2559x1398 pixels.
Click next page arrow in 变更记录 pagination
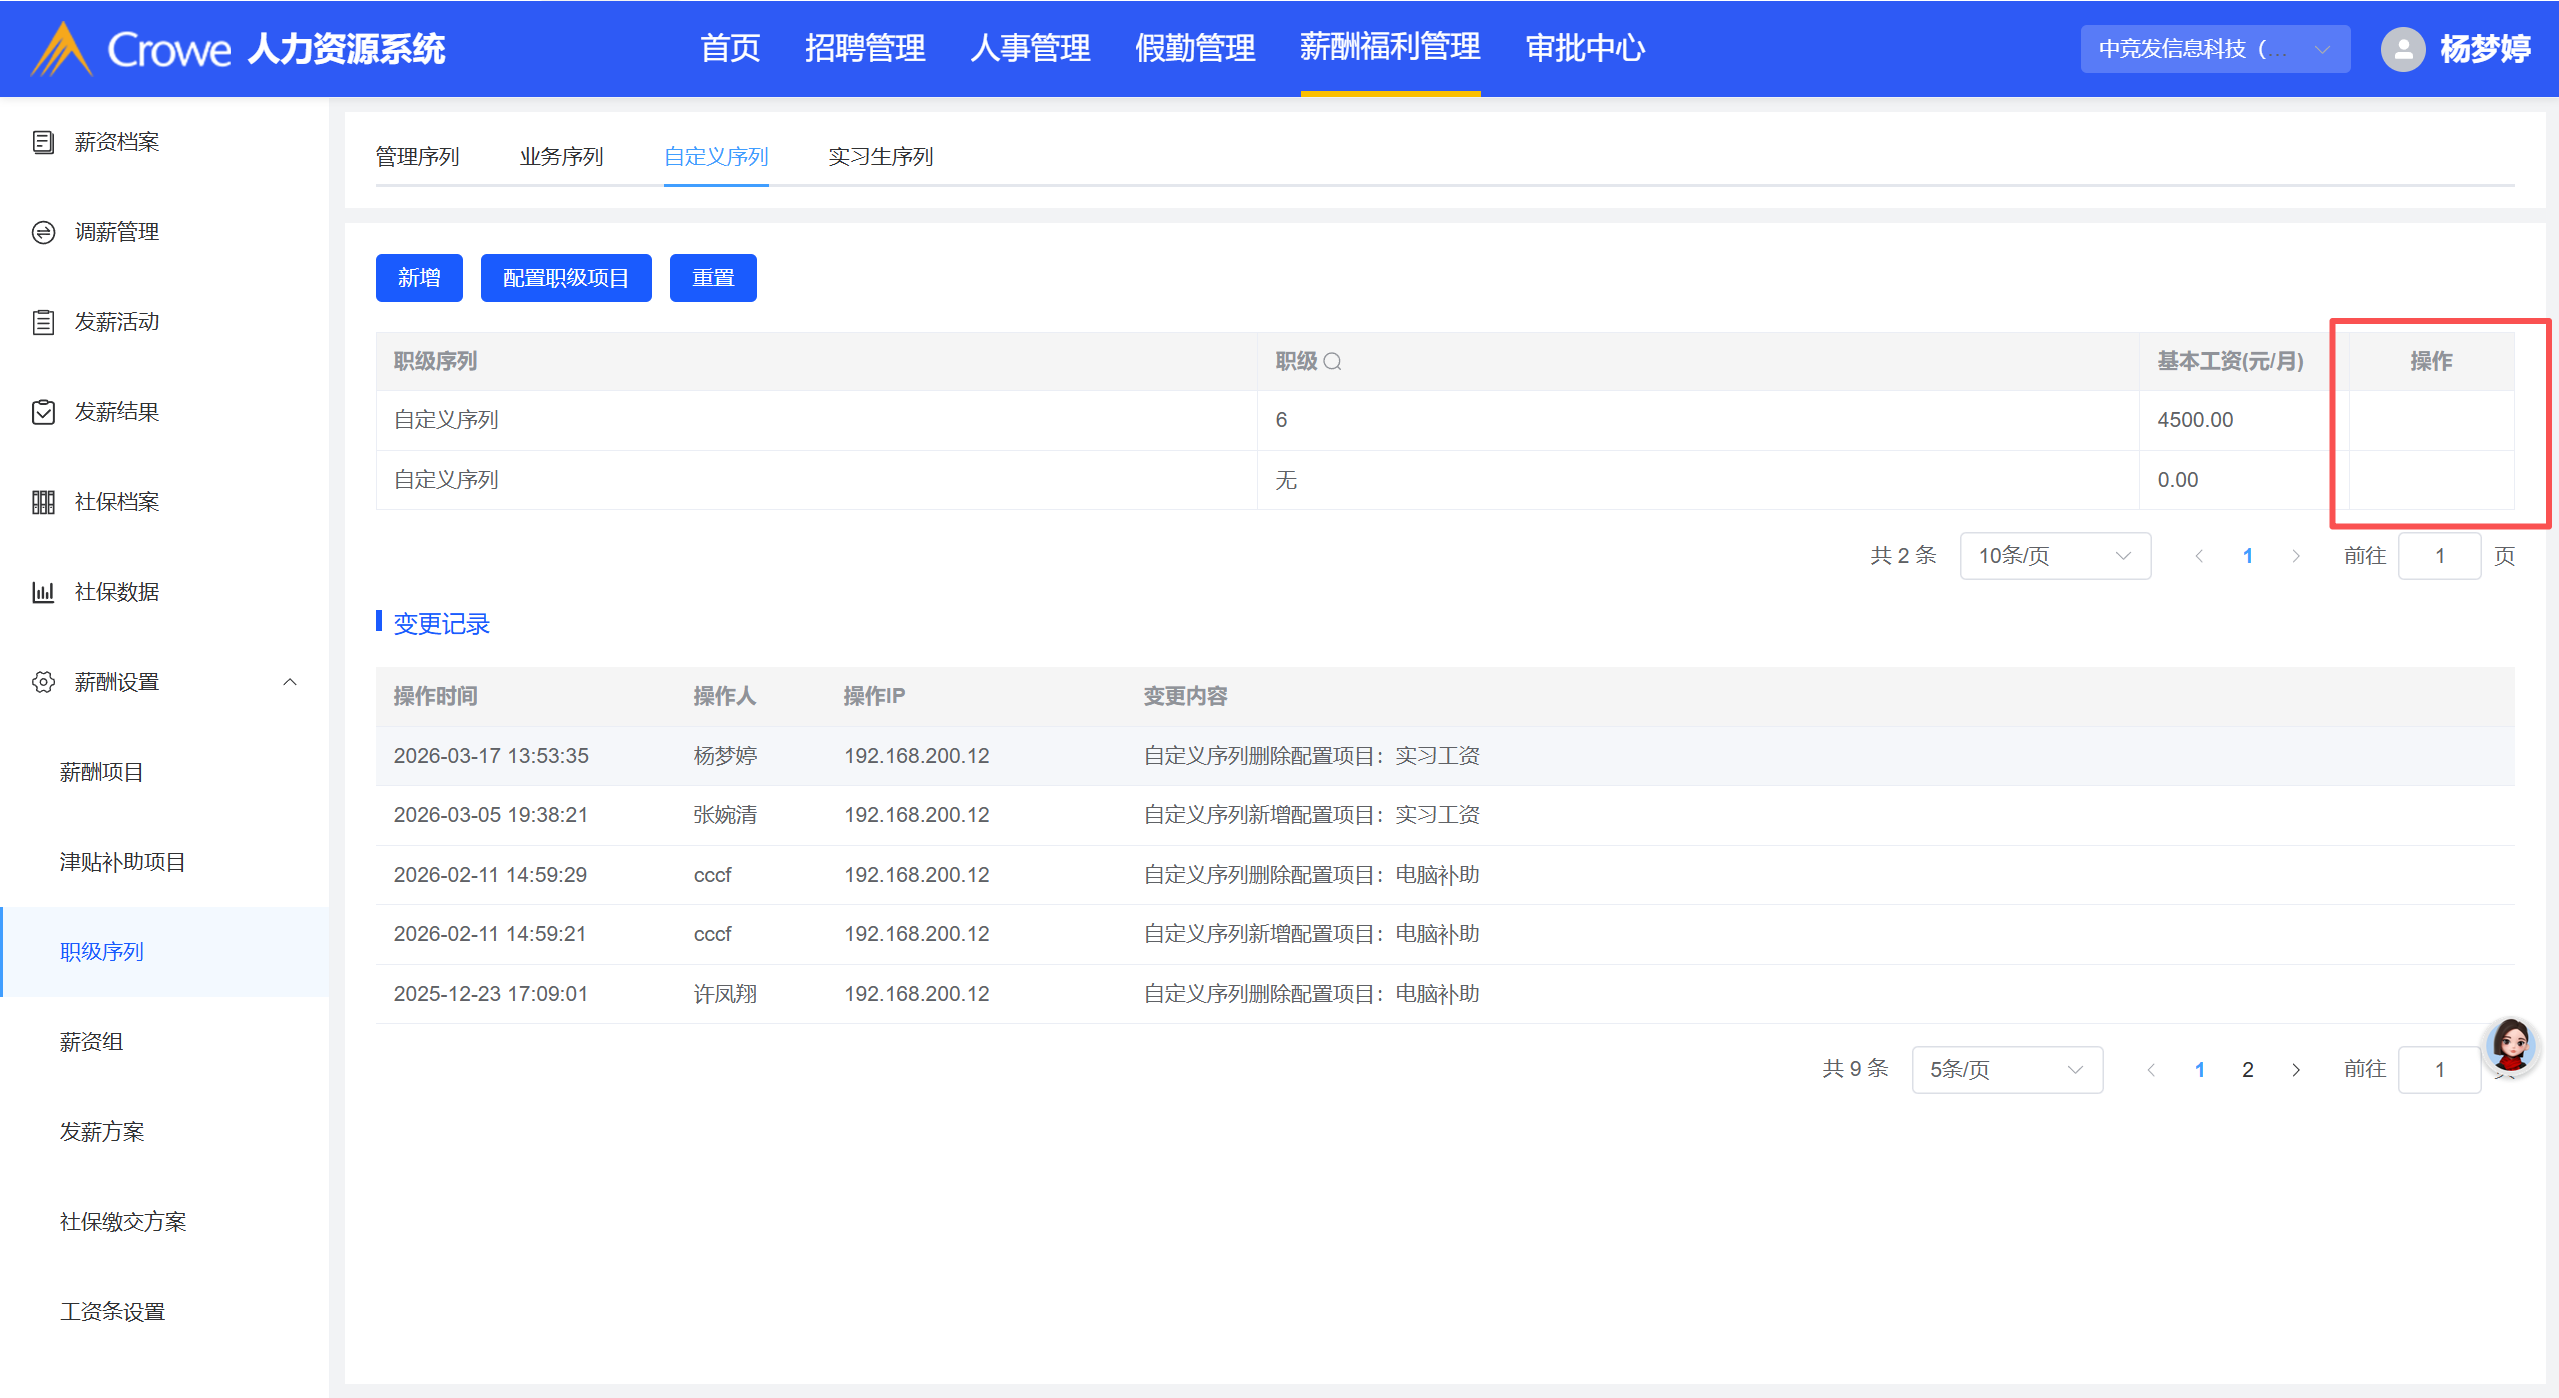(x=2296, y=1070)
